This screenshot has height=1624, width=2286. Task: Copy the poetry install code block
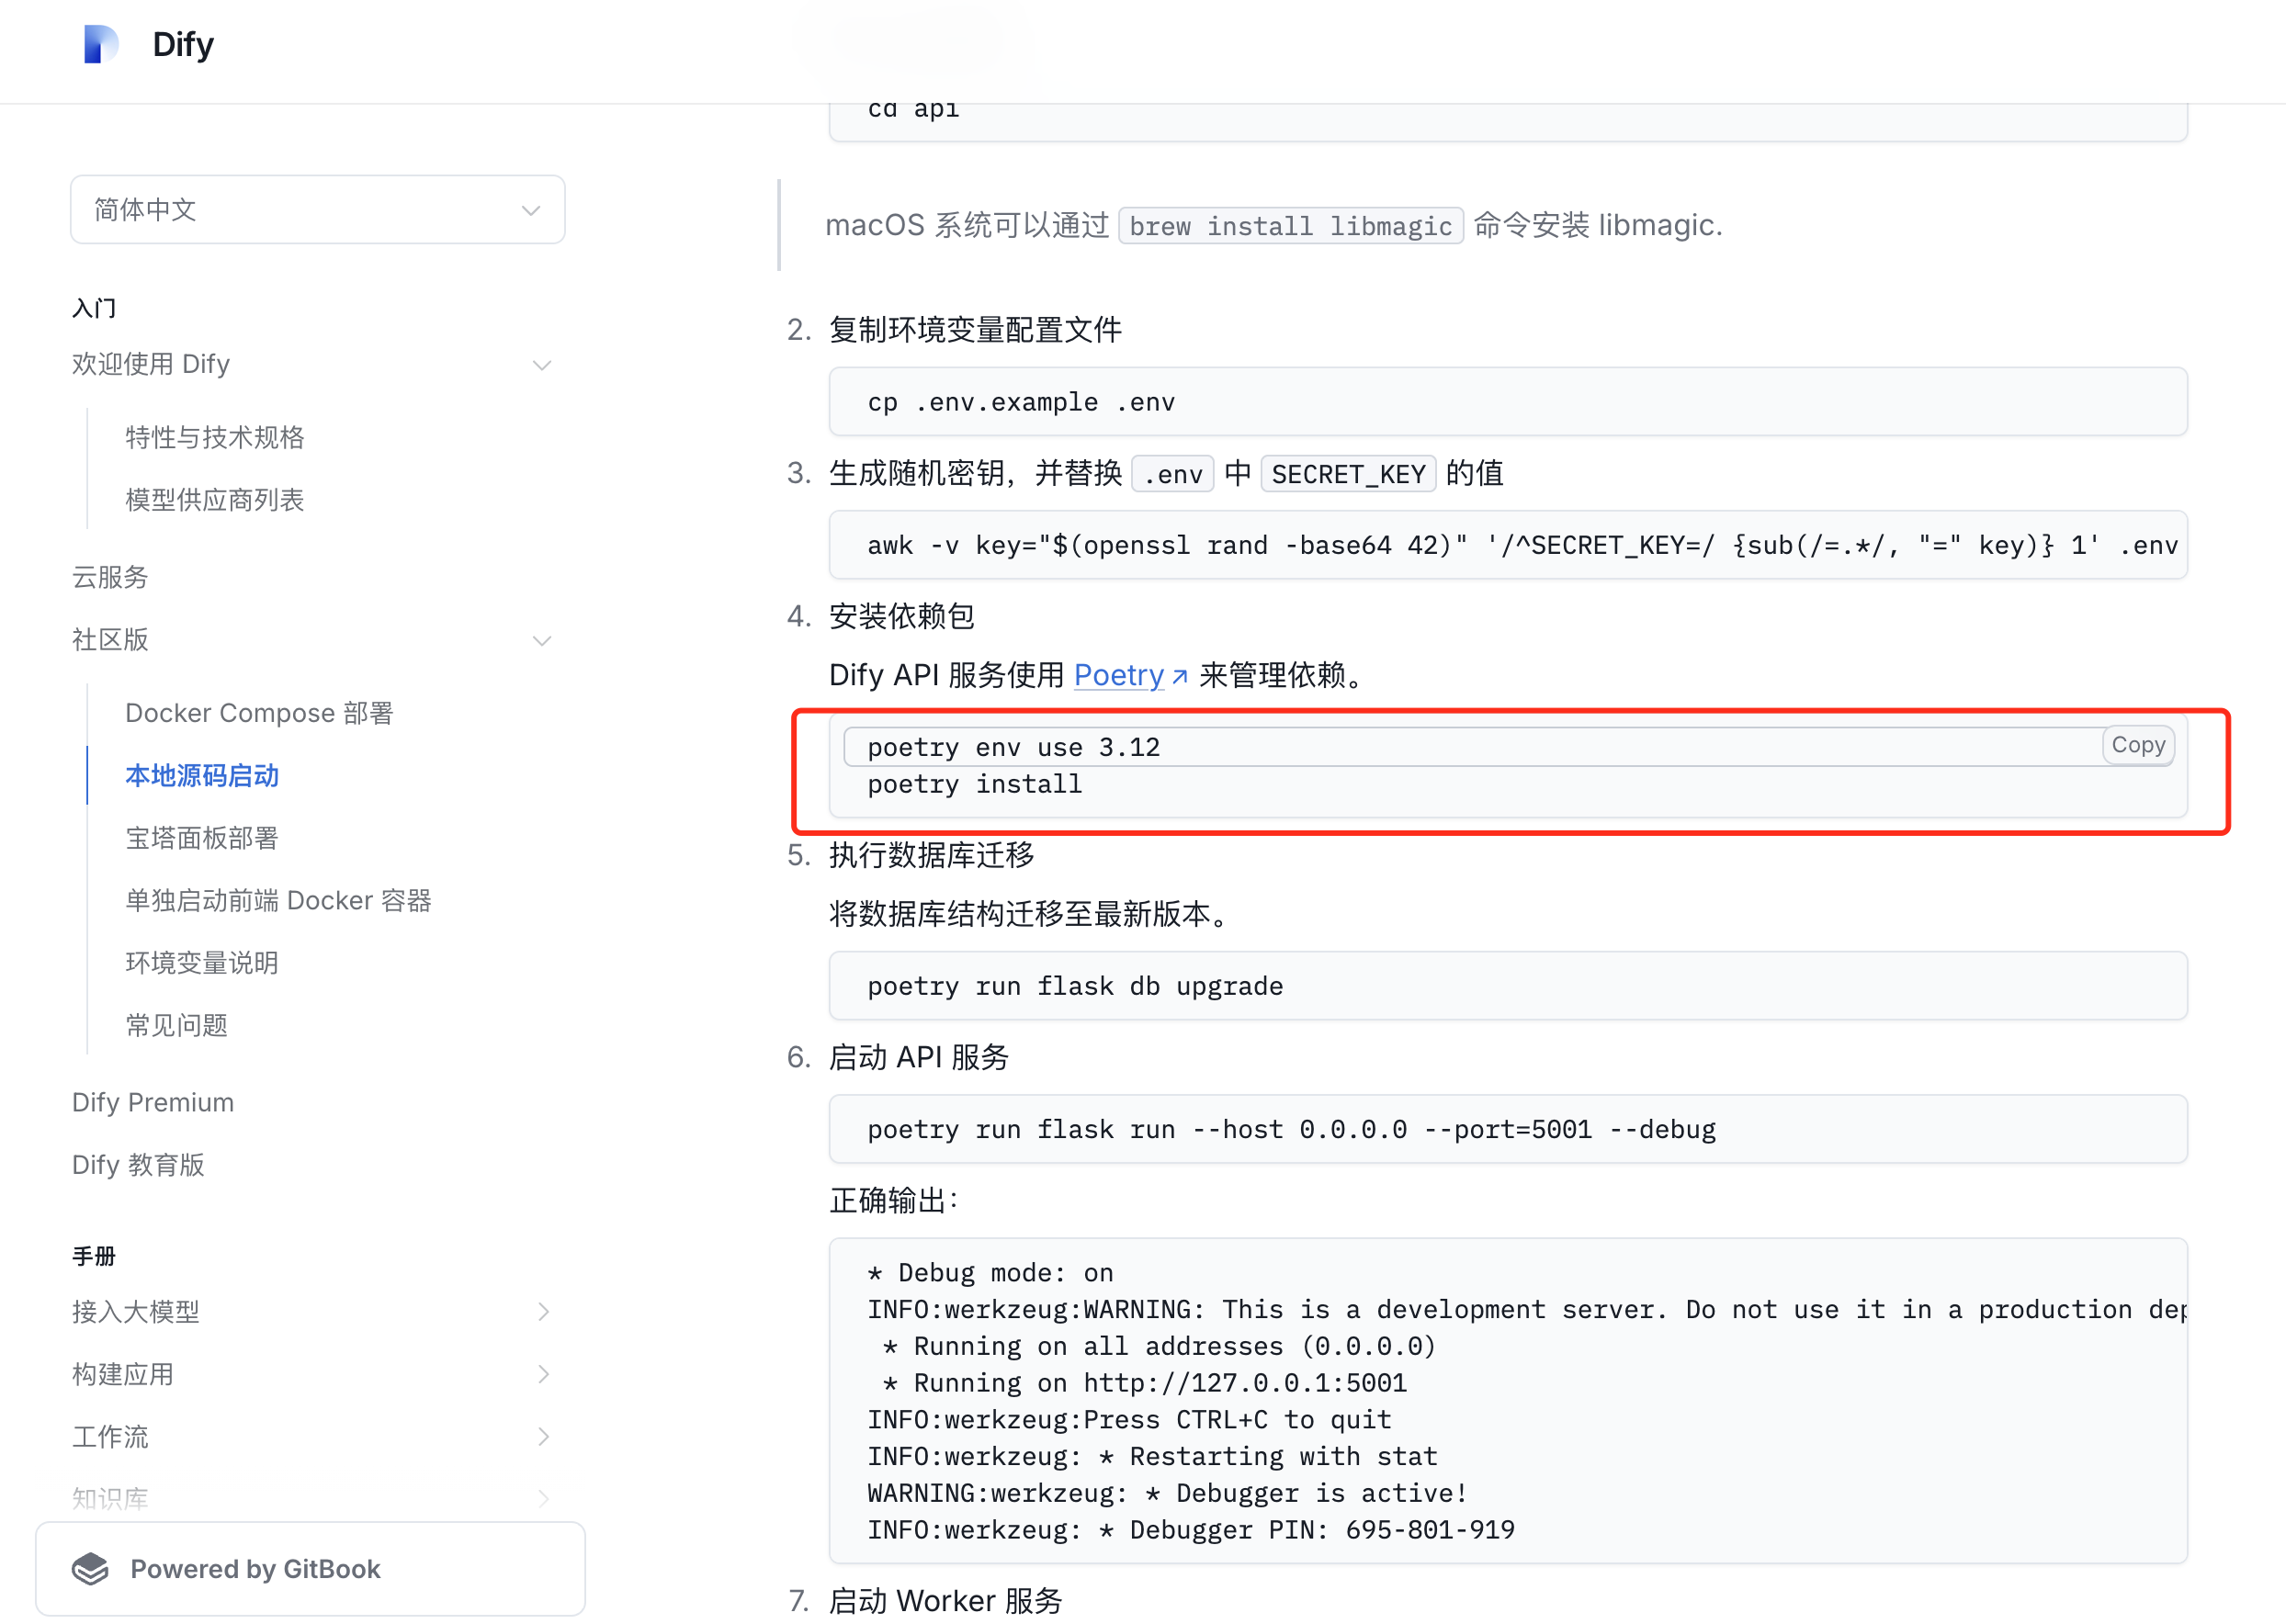pos(2137,746)
